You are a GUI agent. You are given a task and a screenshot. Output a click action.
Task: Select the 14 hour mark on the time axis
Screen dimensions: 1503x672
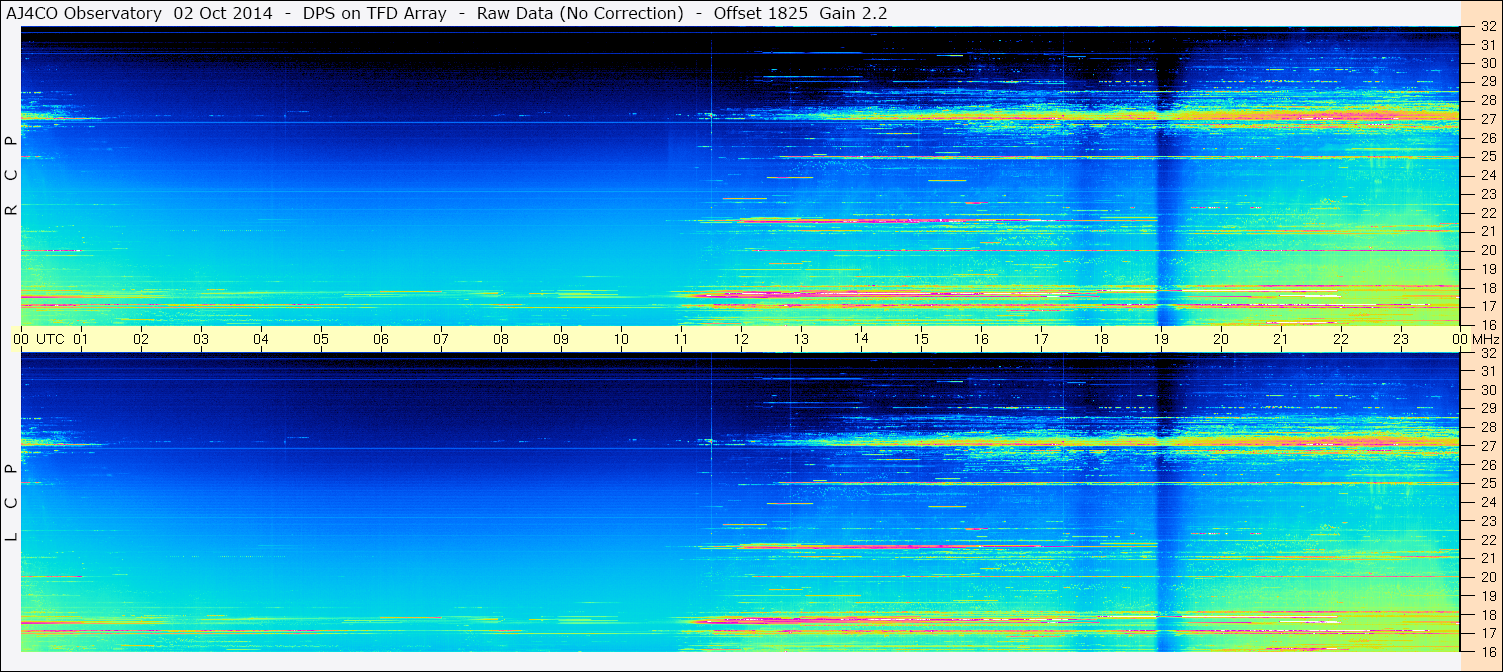pos(861,338)
